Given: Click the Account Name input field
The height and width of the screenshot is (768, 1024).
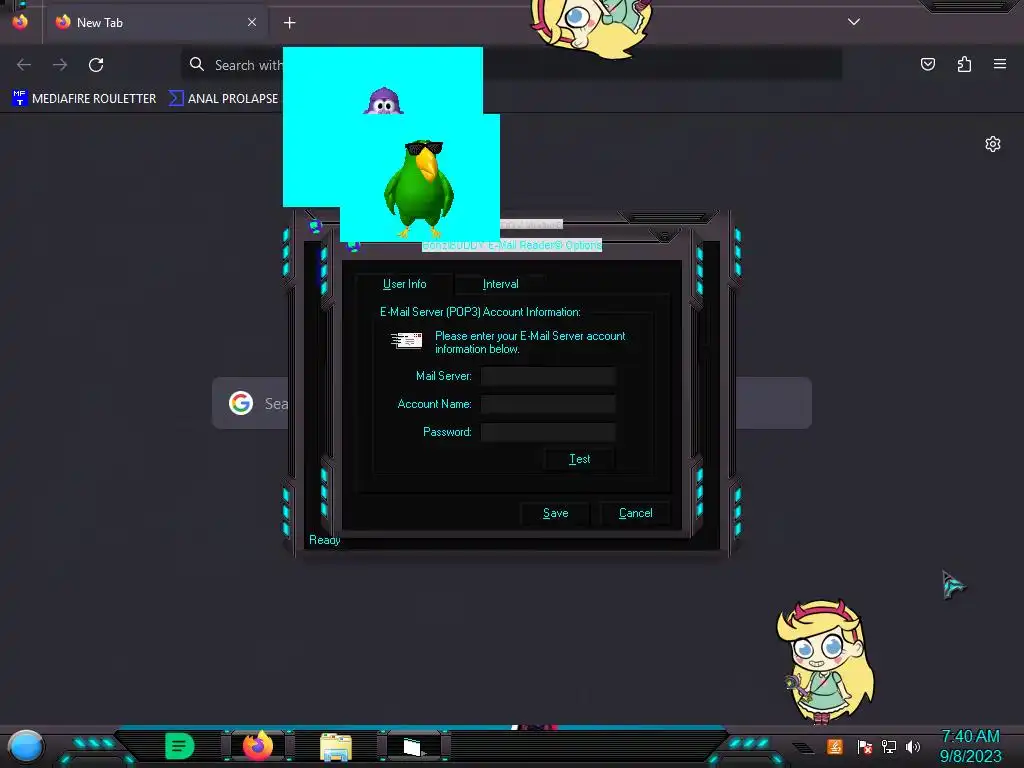Looking at the screenshot, I should (x=548, y=404).
